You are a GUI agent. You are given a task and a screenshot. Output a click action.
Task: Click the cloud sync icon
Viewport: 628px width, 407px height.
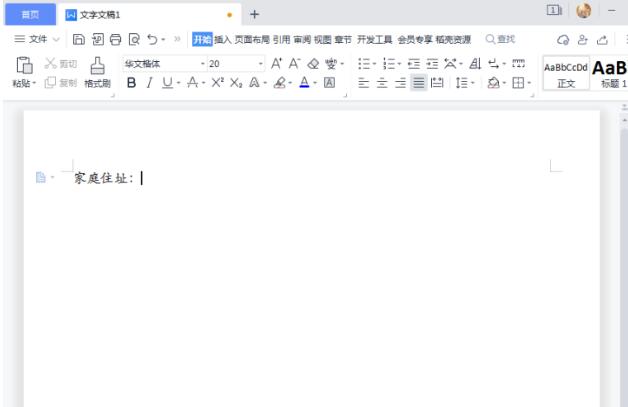(563, 40)
